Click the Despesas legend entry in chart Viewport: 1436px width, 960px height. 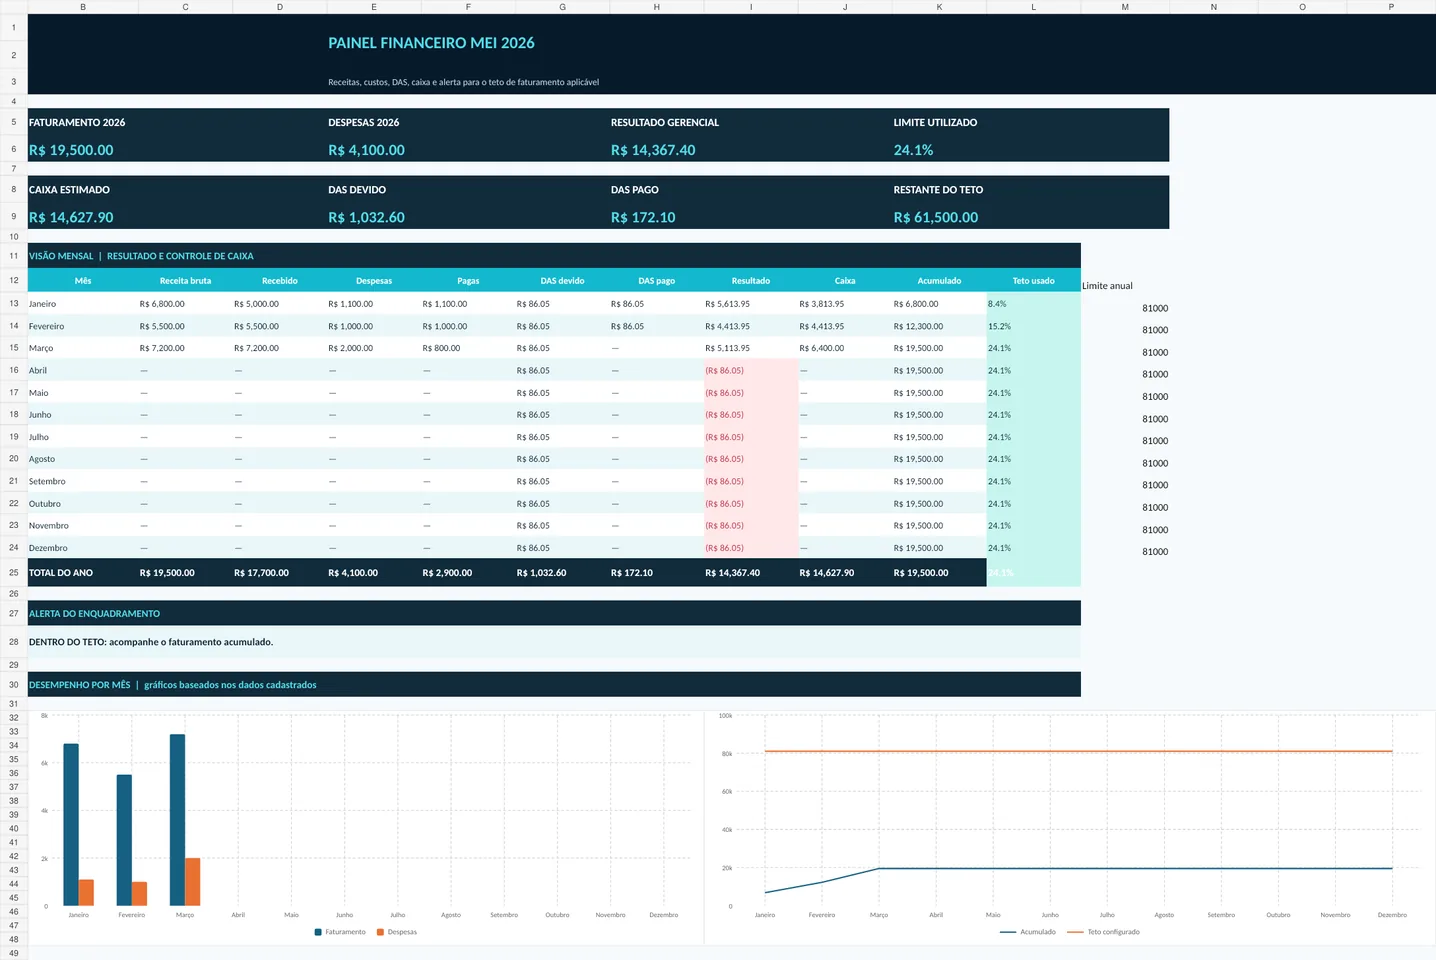click(x=397, y=932)
